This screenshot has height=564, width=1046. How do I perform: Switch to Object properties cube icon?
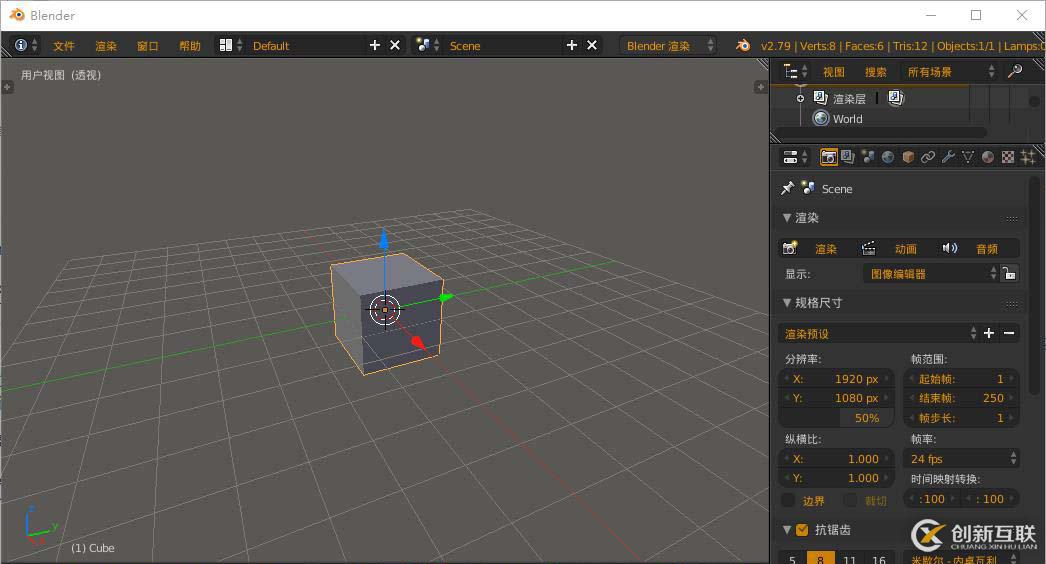(x=908, y=157)
